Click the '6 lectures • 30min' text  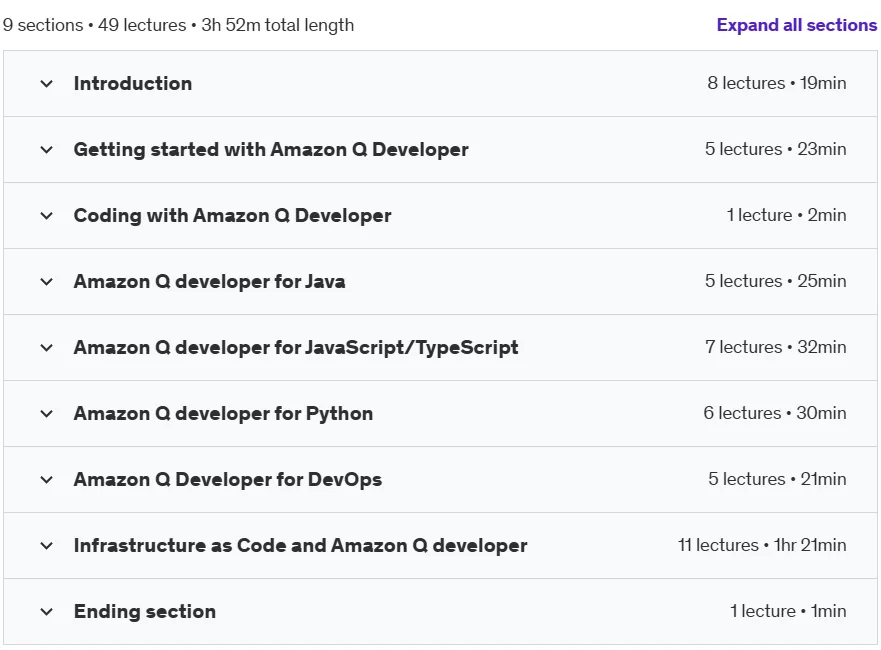[775, 413]
